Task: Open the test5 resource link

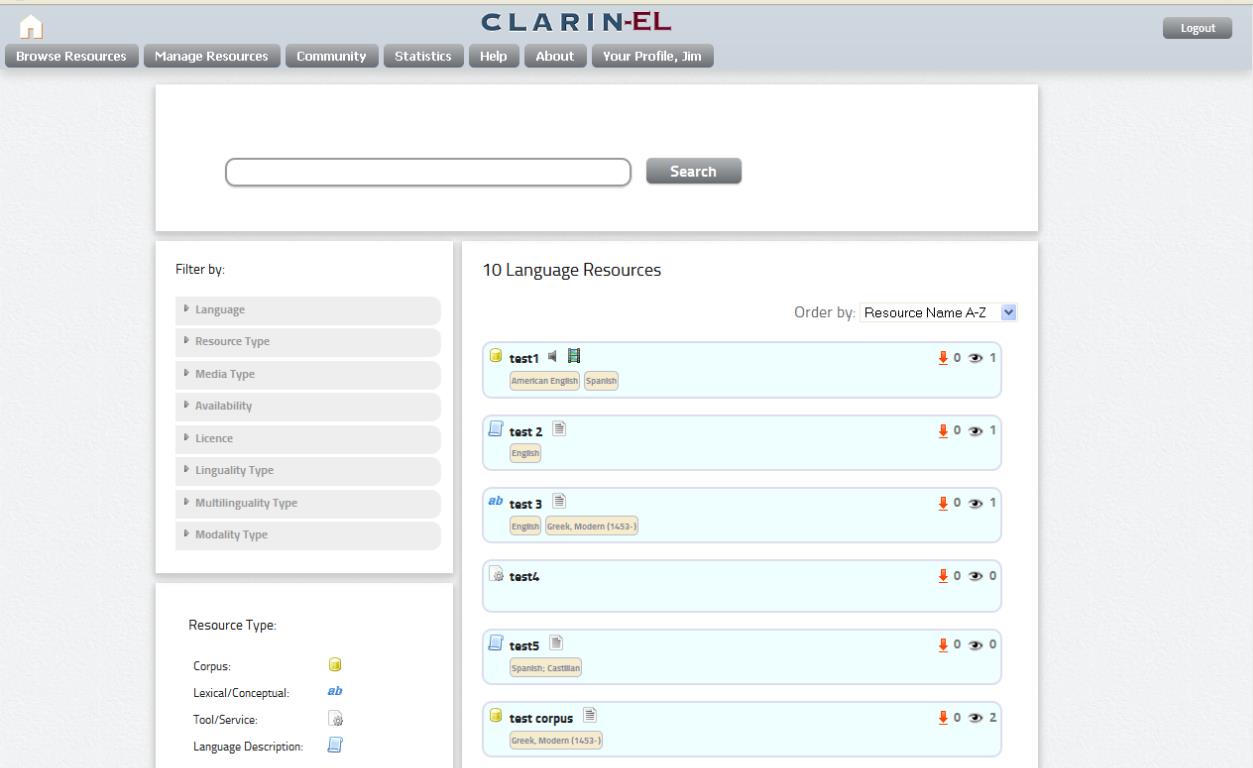Action: (x=526, y=644)
